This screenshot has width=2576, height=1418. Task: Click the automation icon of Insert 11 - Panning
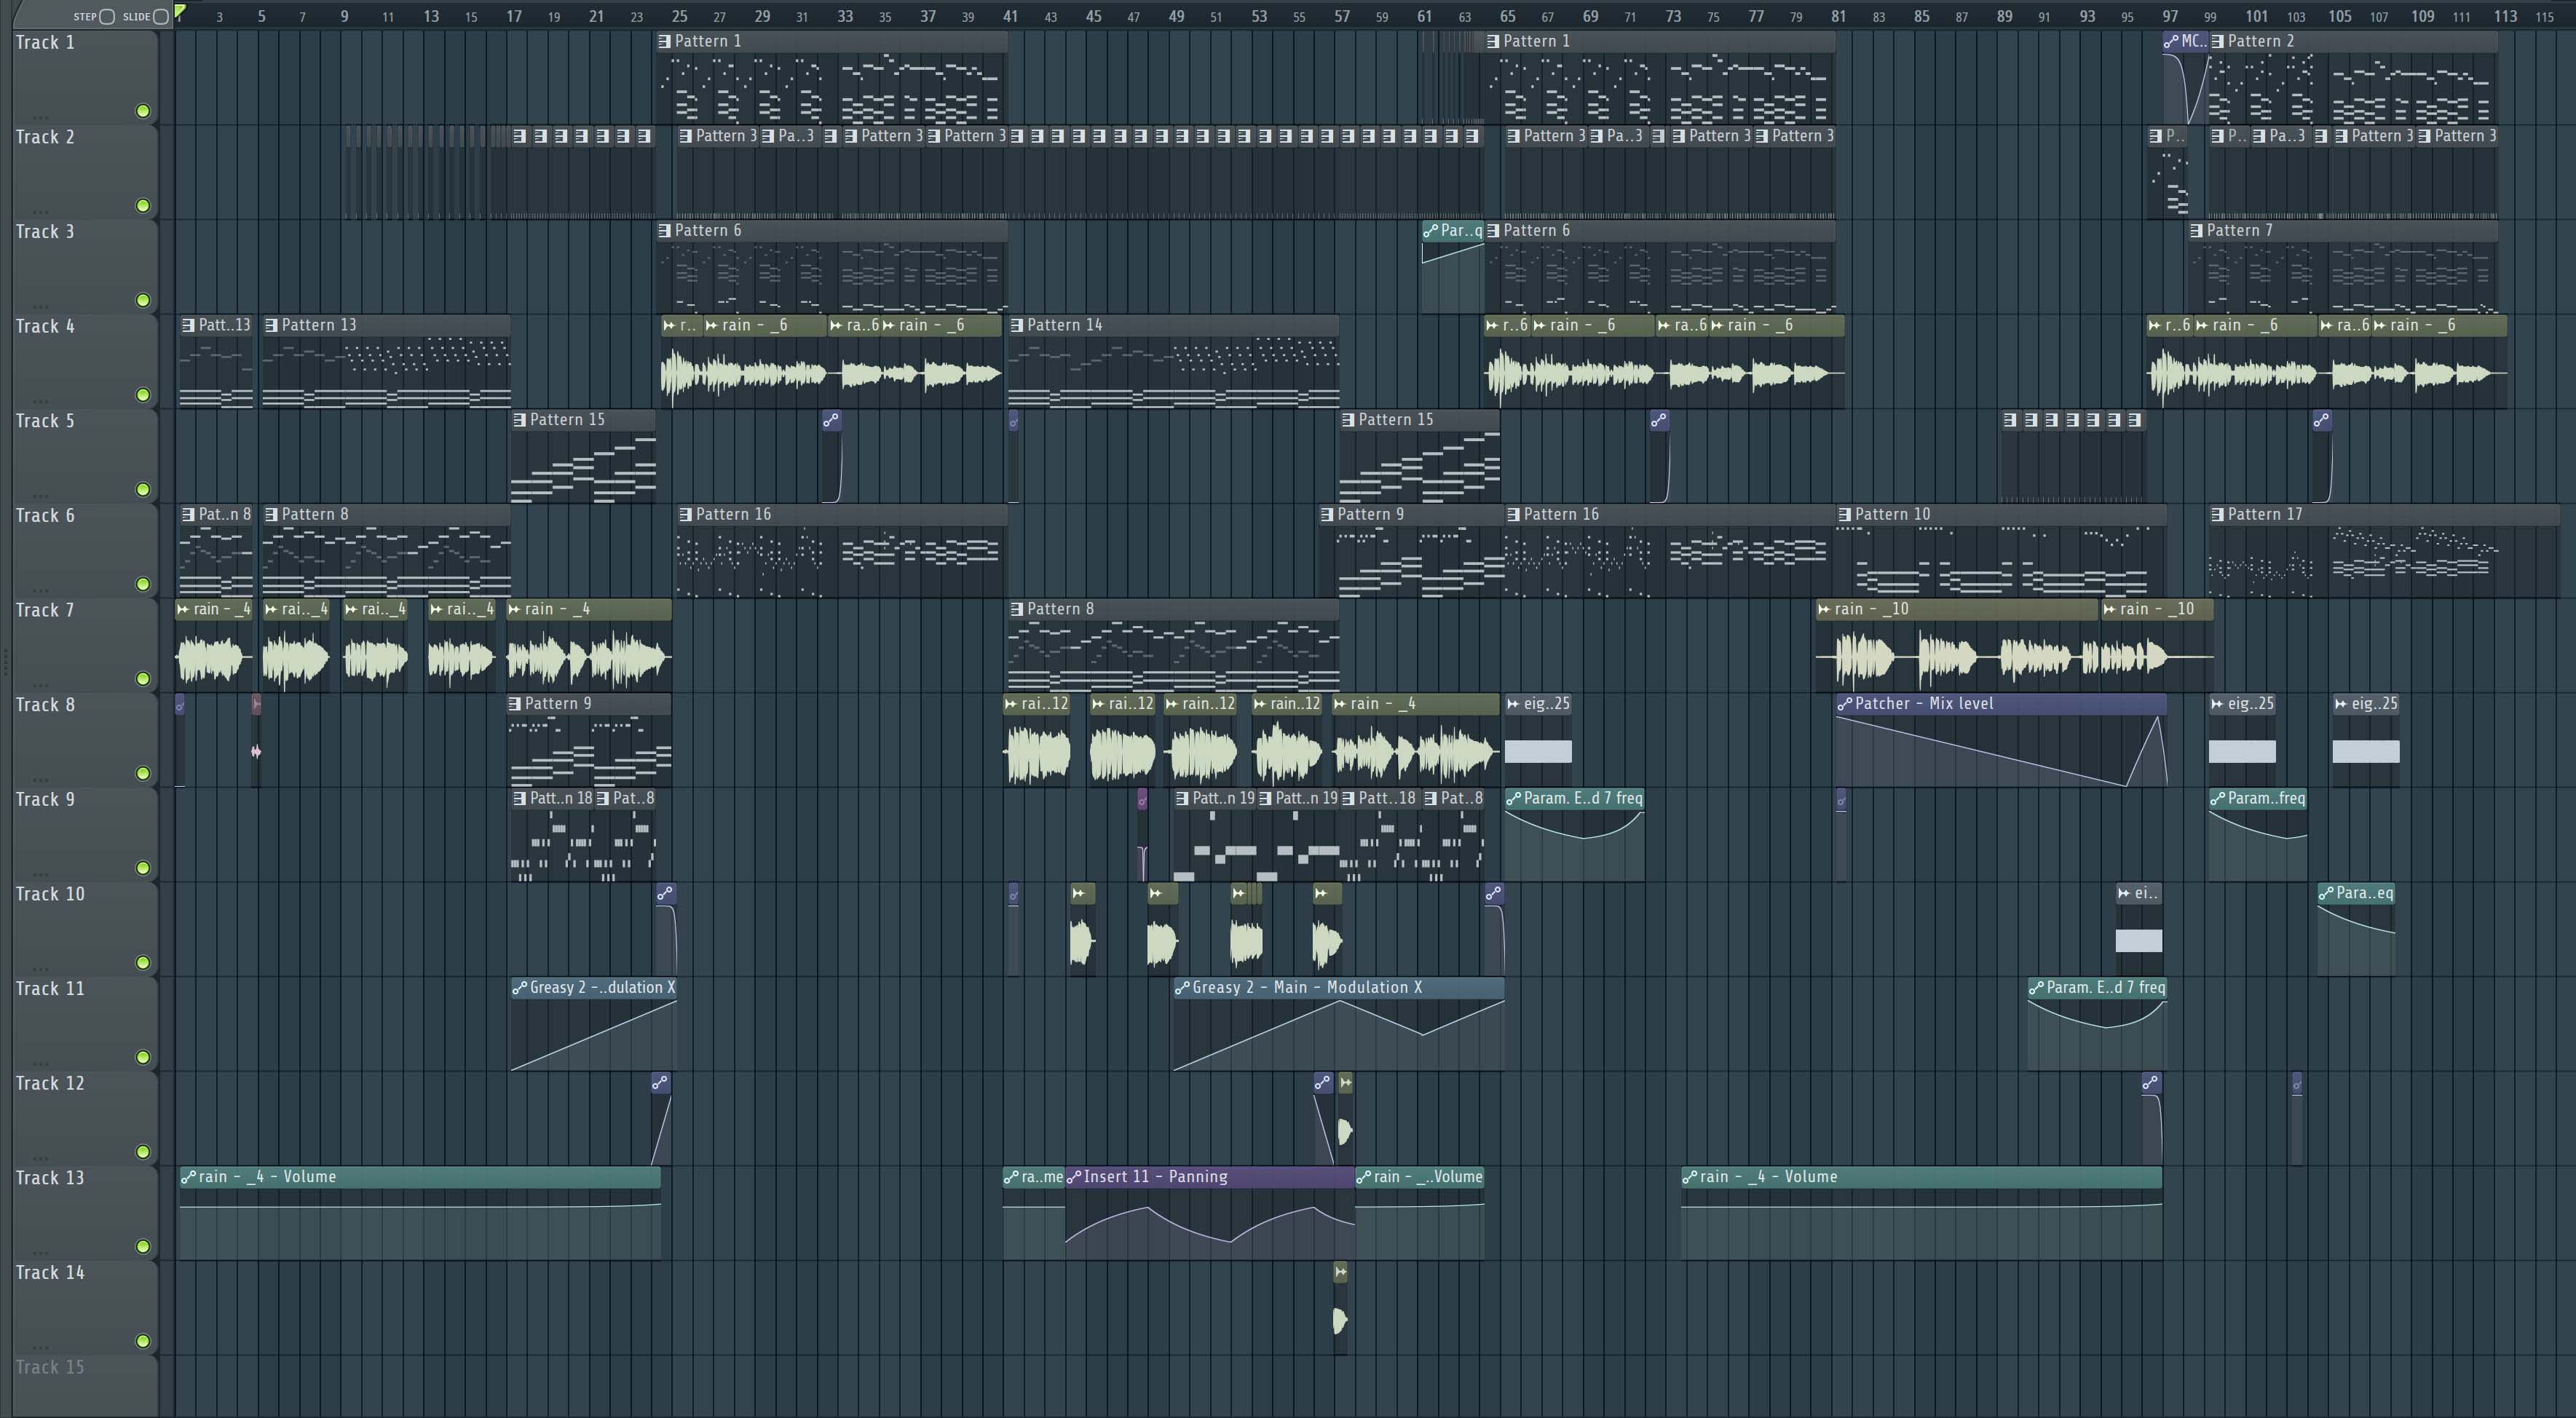(1074, 1177)
